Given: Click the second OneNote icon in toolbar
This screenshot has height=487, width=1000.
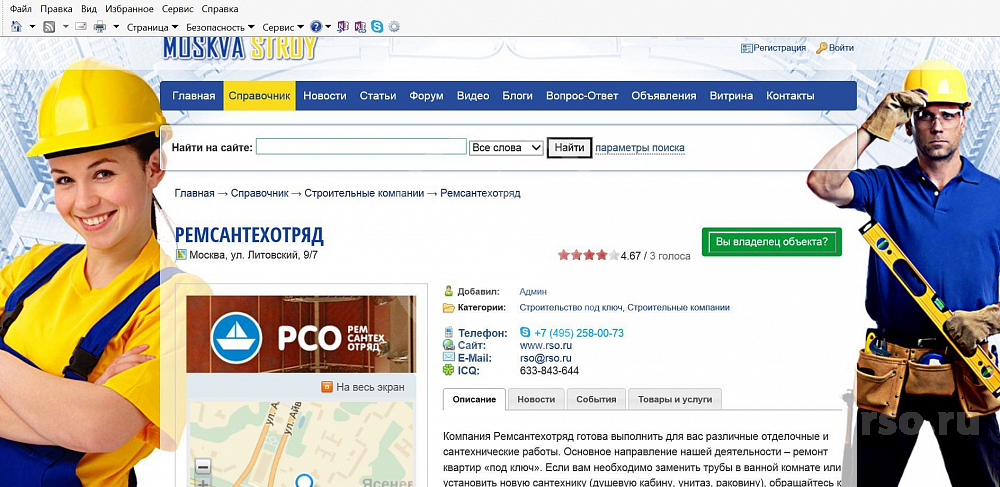Looking at the screenshot, I should coord(360,27).
